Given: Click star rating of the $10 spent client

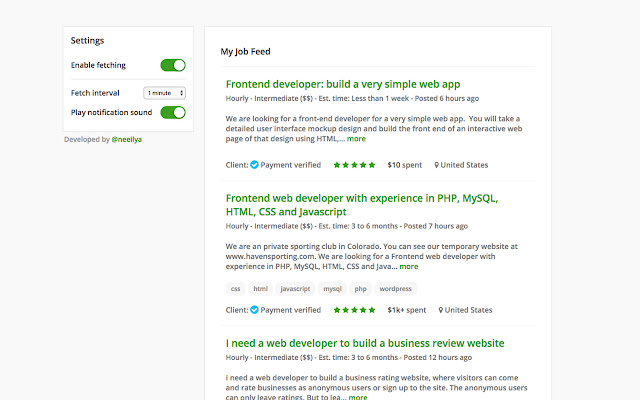Looking at the screenshot, I should pos(354,165).
